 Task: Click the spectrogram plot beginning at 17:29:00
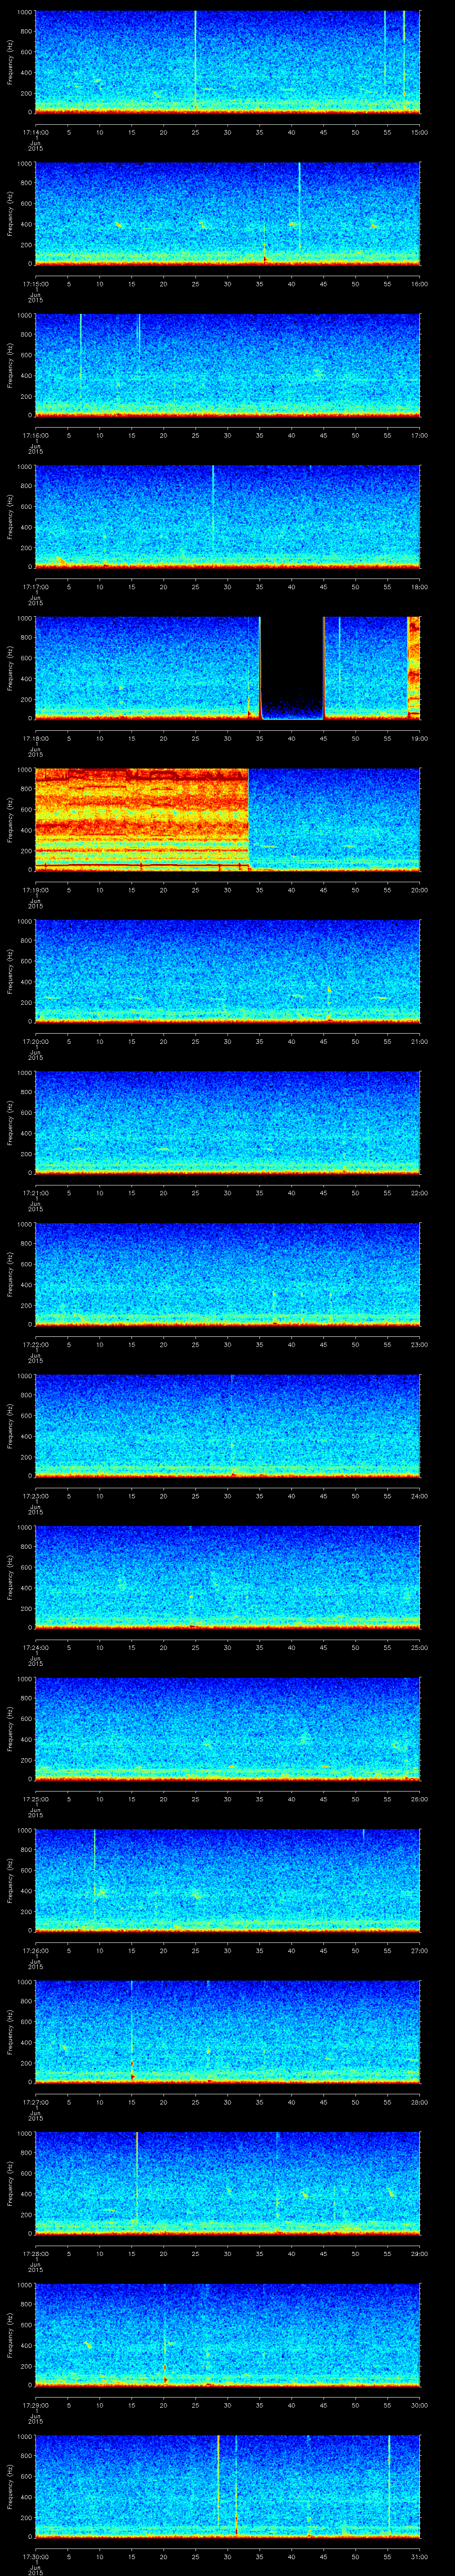(x=228, y=2334)
